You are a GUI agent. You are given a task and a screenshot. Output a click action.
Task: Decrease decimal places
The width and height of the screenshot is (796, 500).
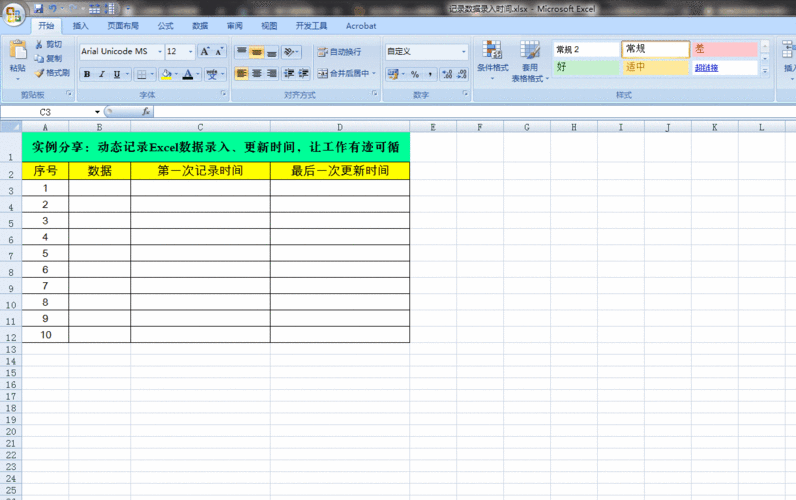tap(461, 74)
